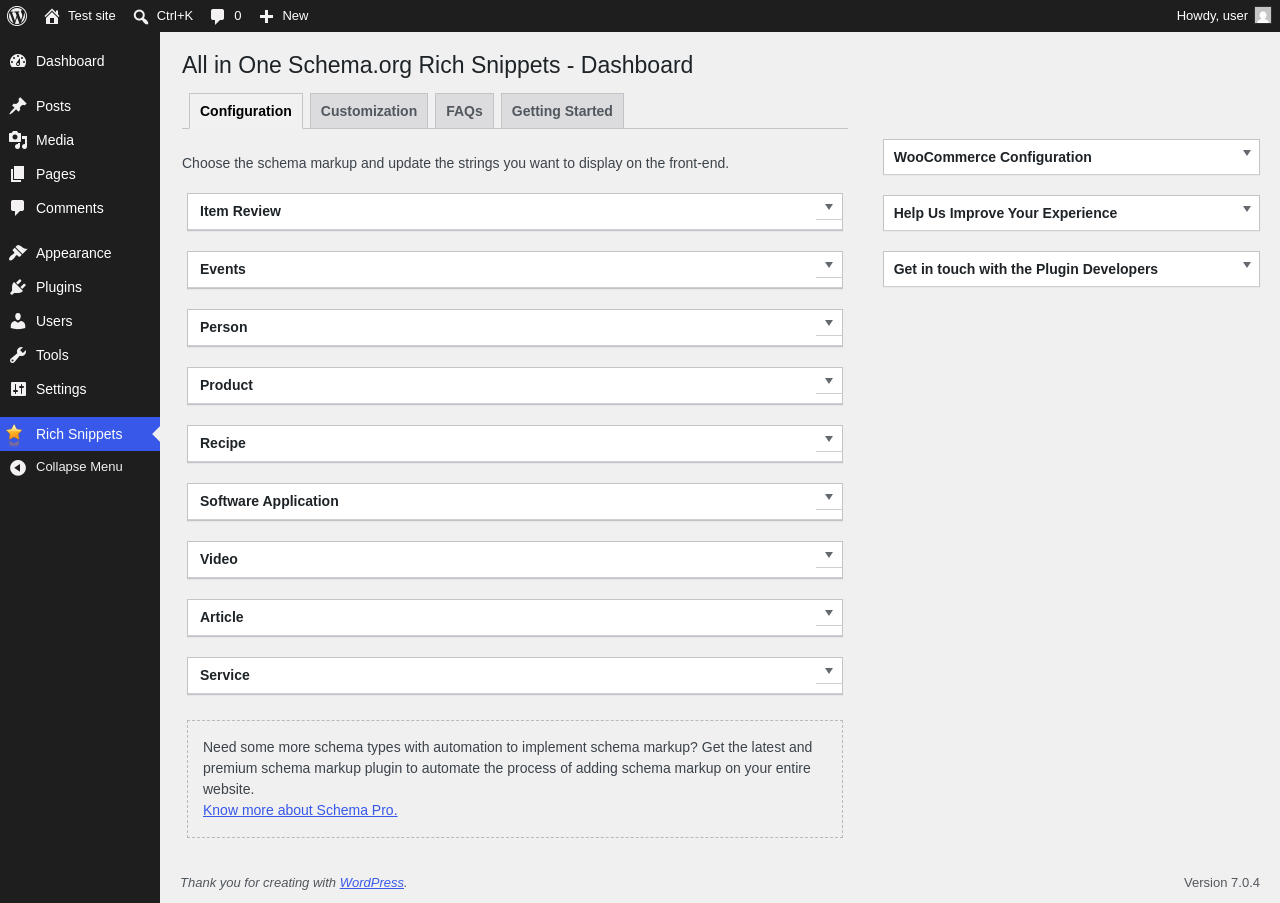Click the Software Application heading text
Image resolution: width=1280 pixels, height=903 pixels.
[x=269, y=501]
